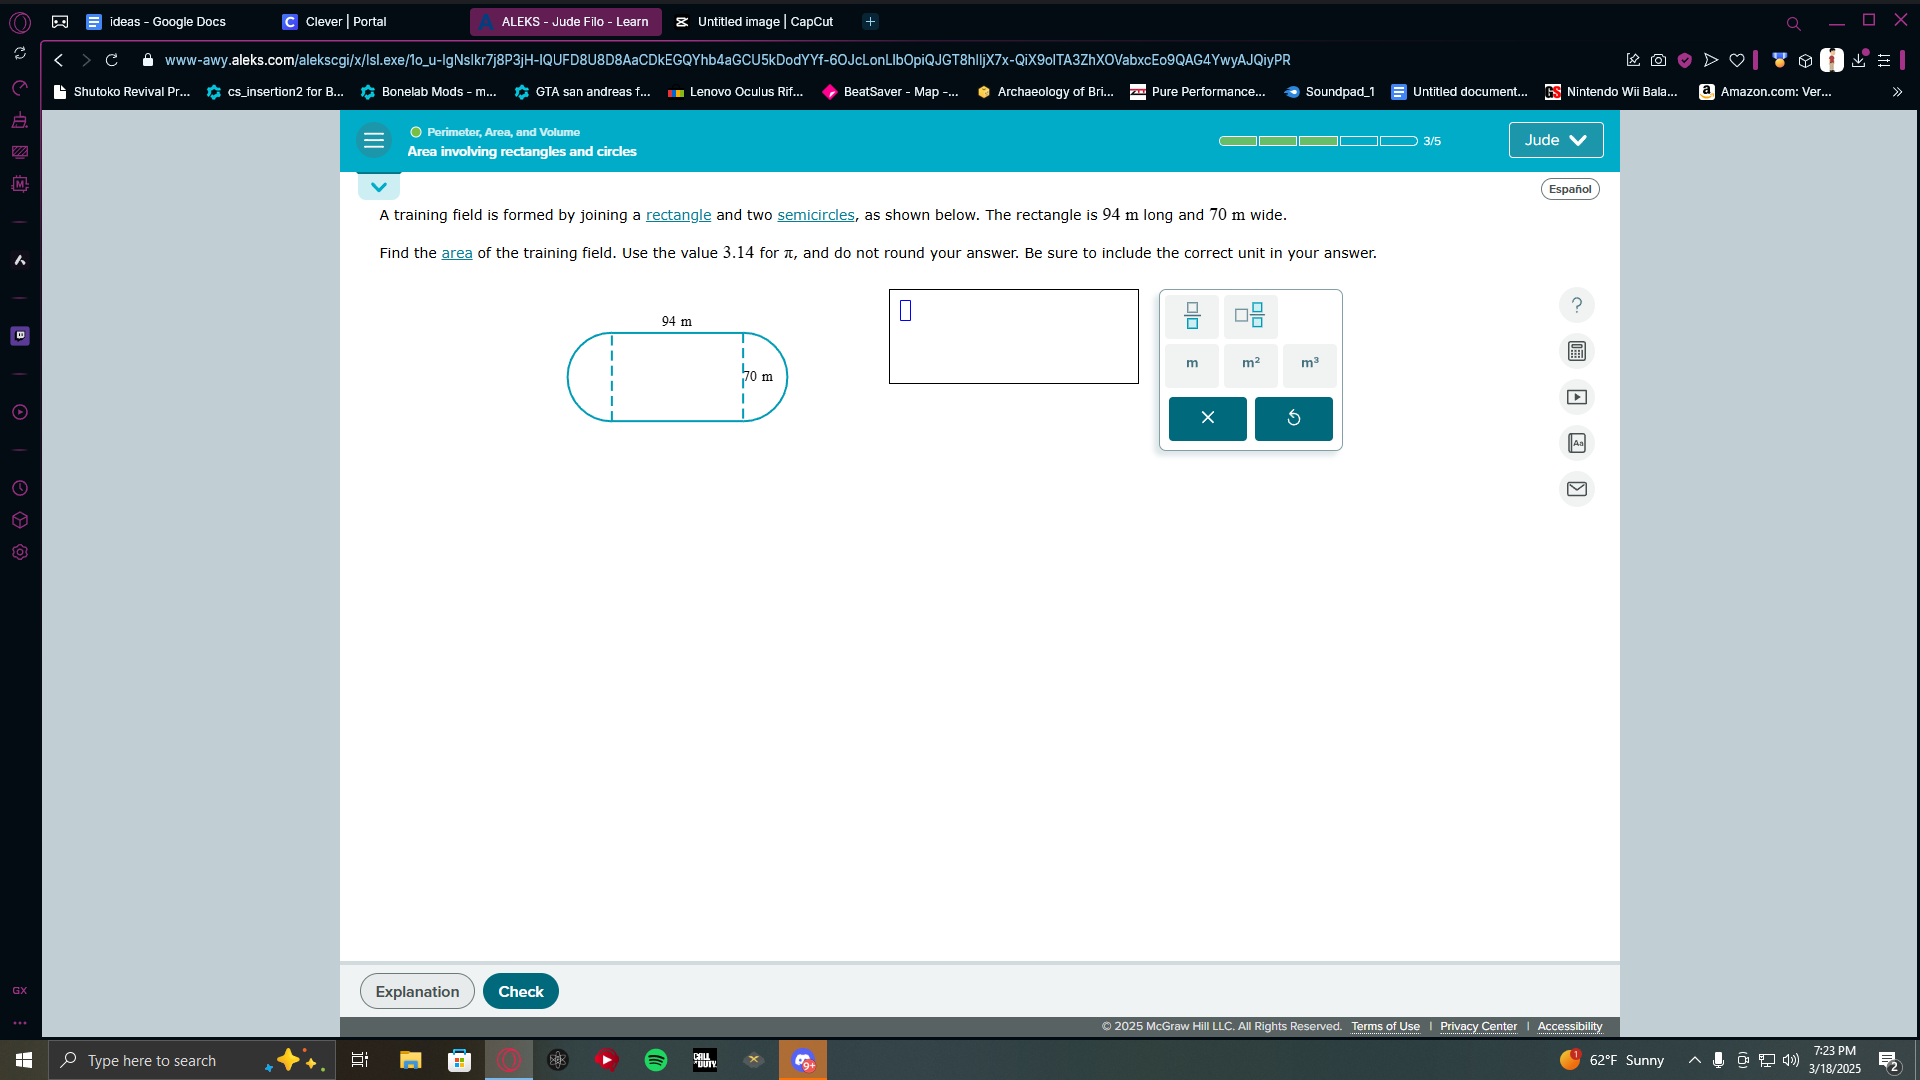Click the Check button
Screen dimensions: 1920x1080
click(x=520, y=991)
